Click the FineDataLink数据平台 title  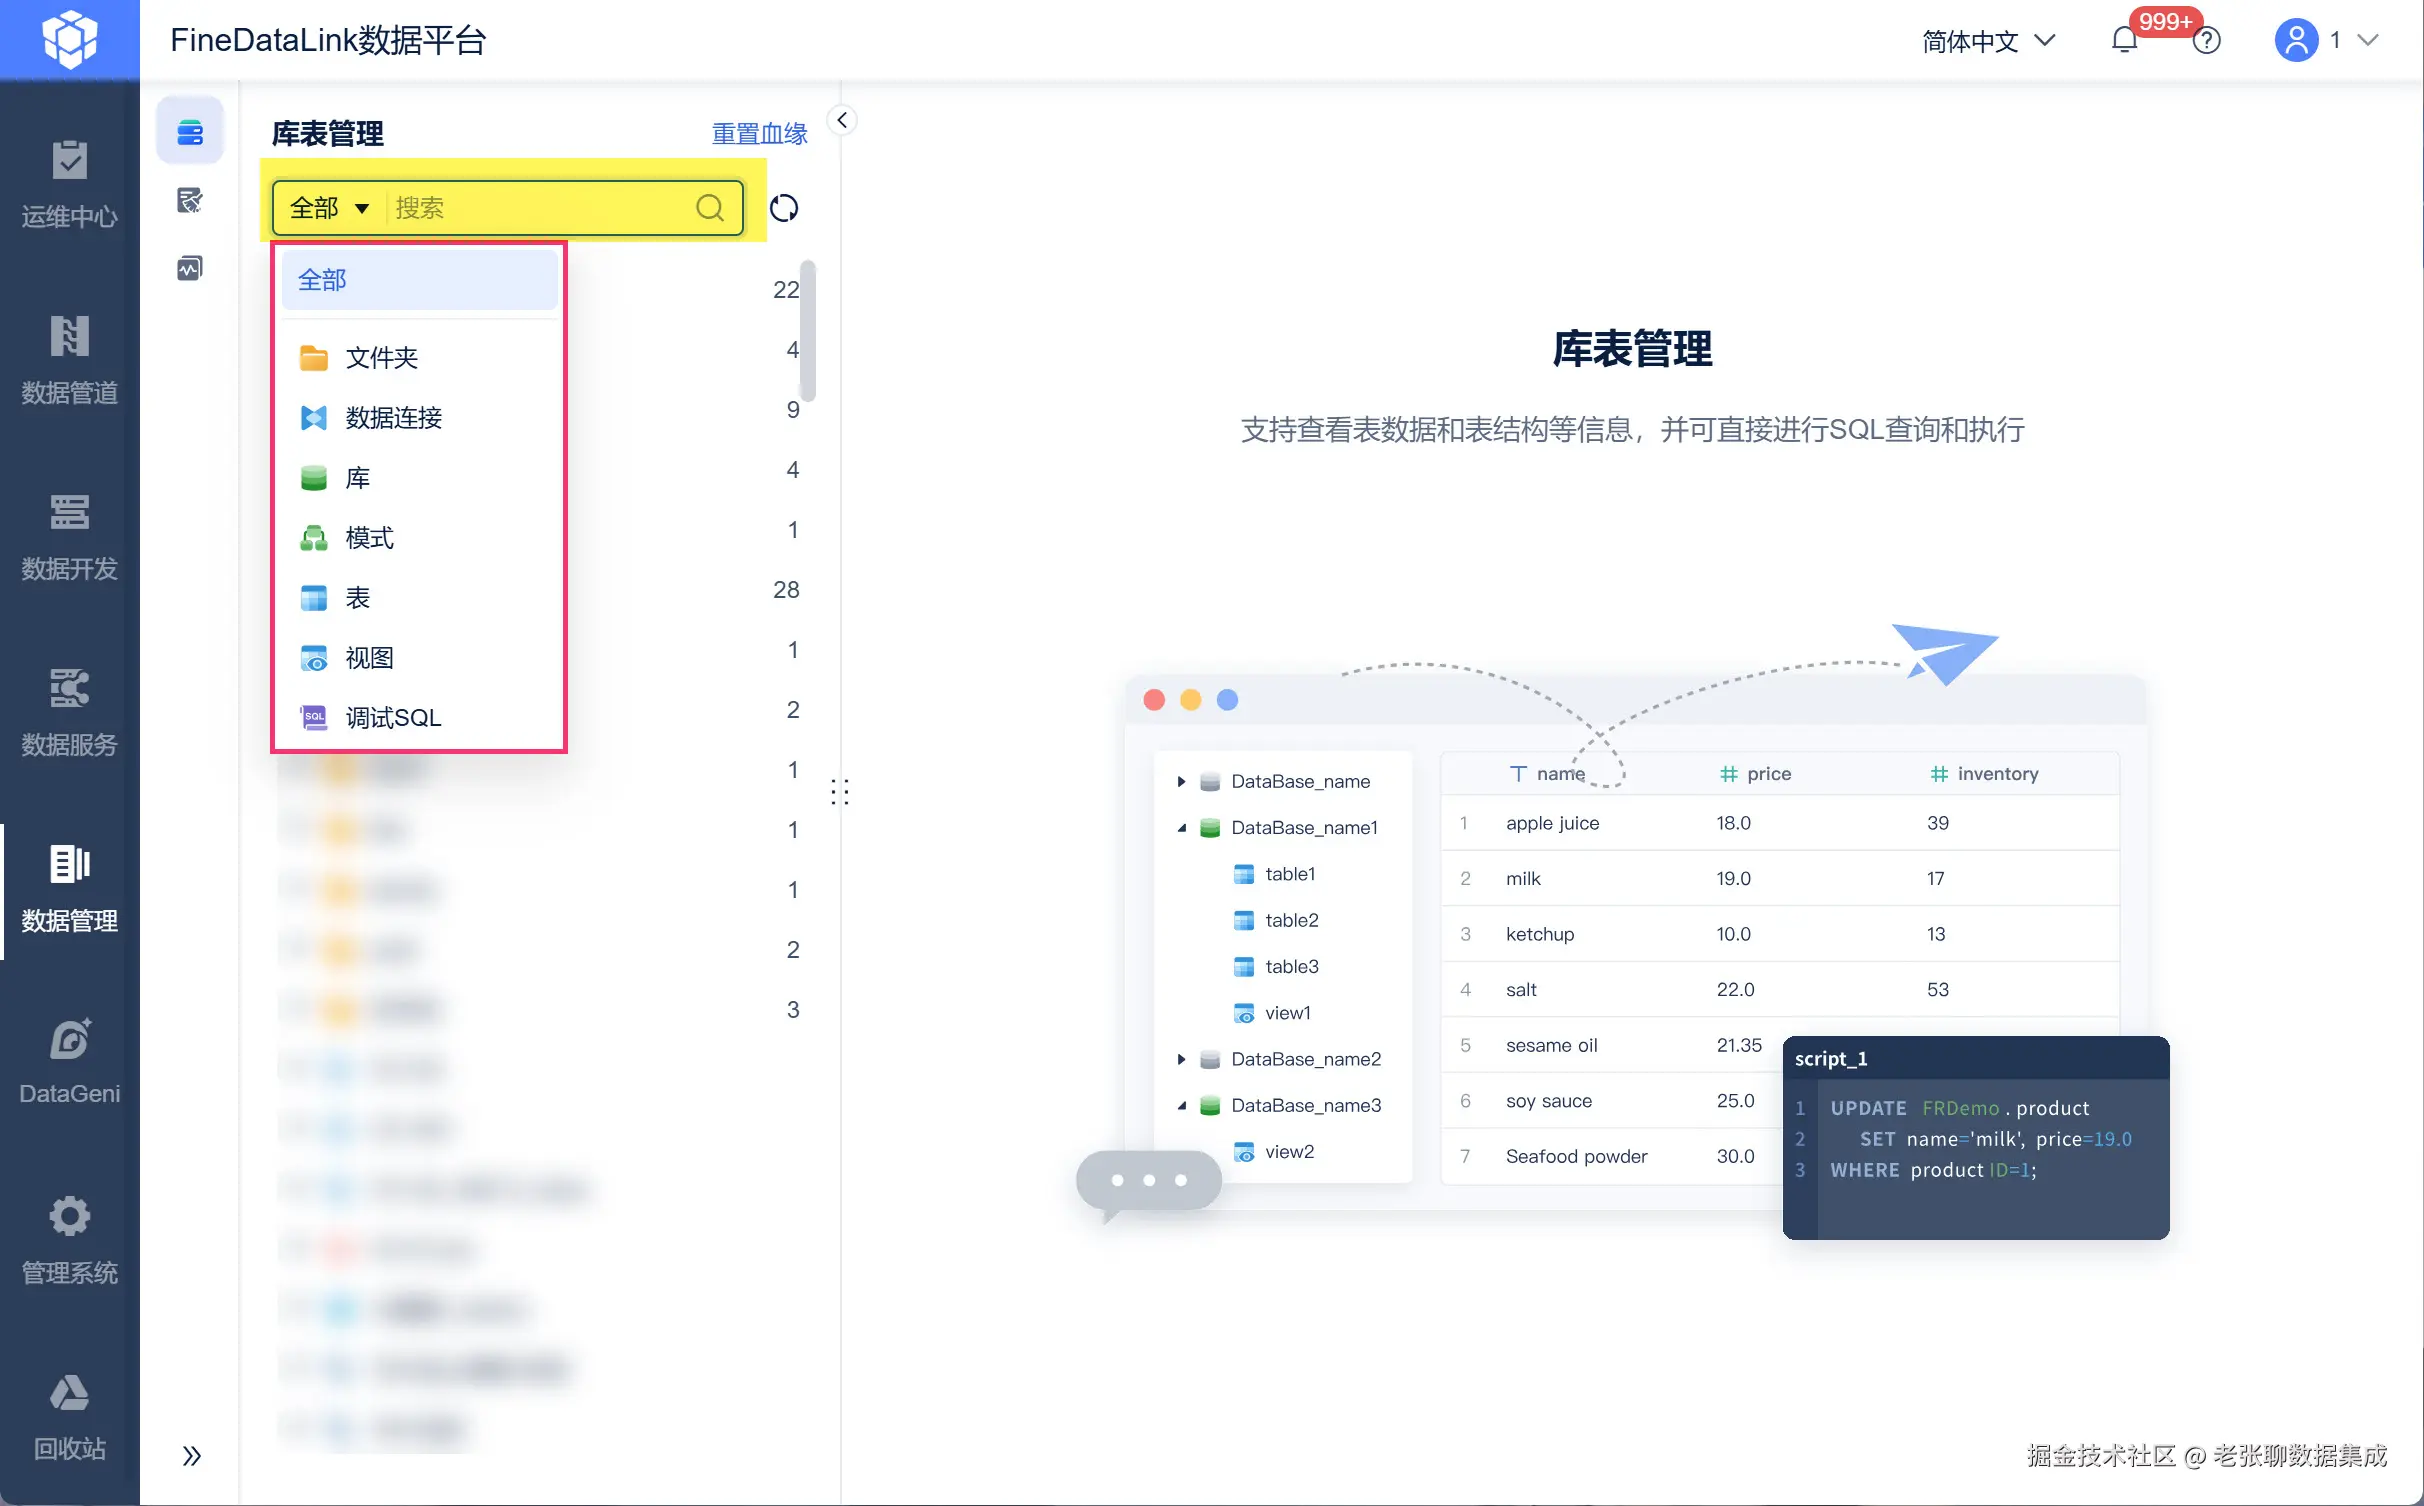click(x=328, y=40)
